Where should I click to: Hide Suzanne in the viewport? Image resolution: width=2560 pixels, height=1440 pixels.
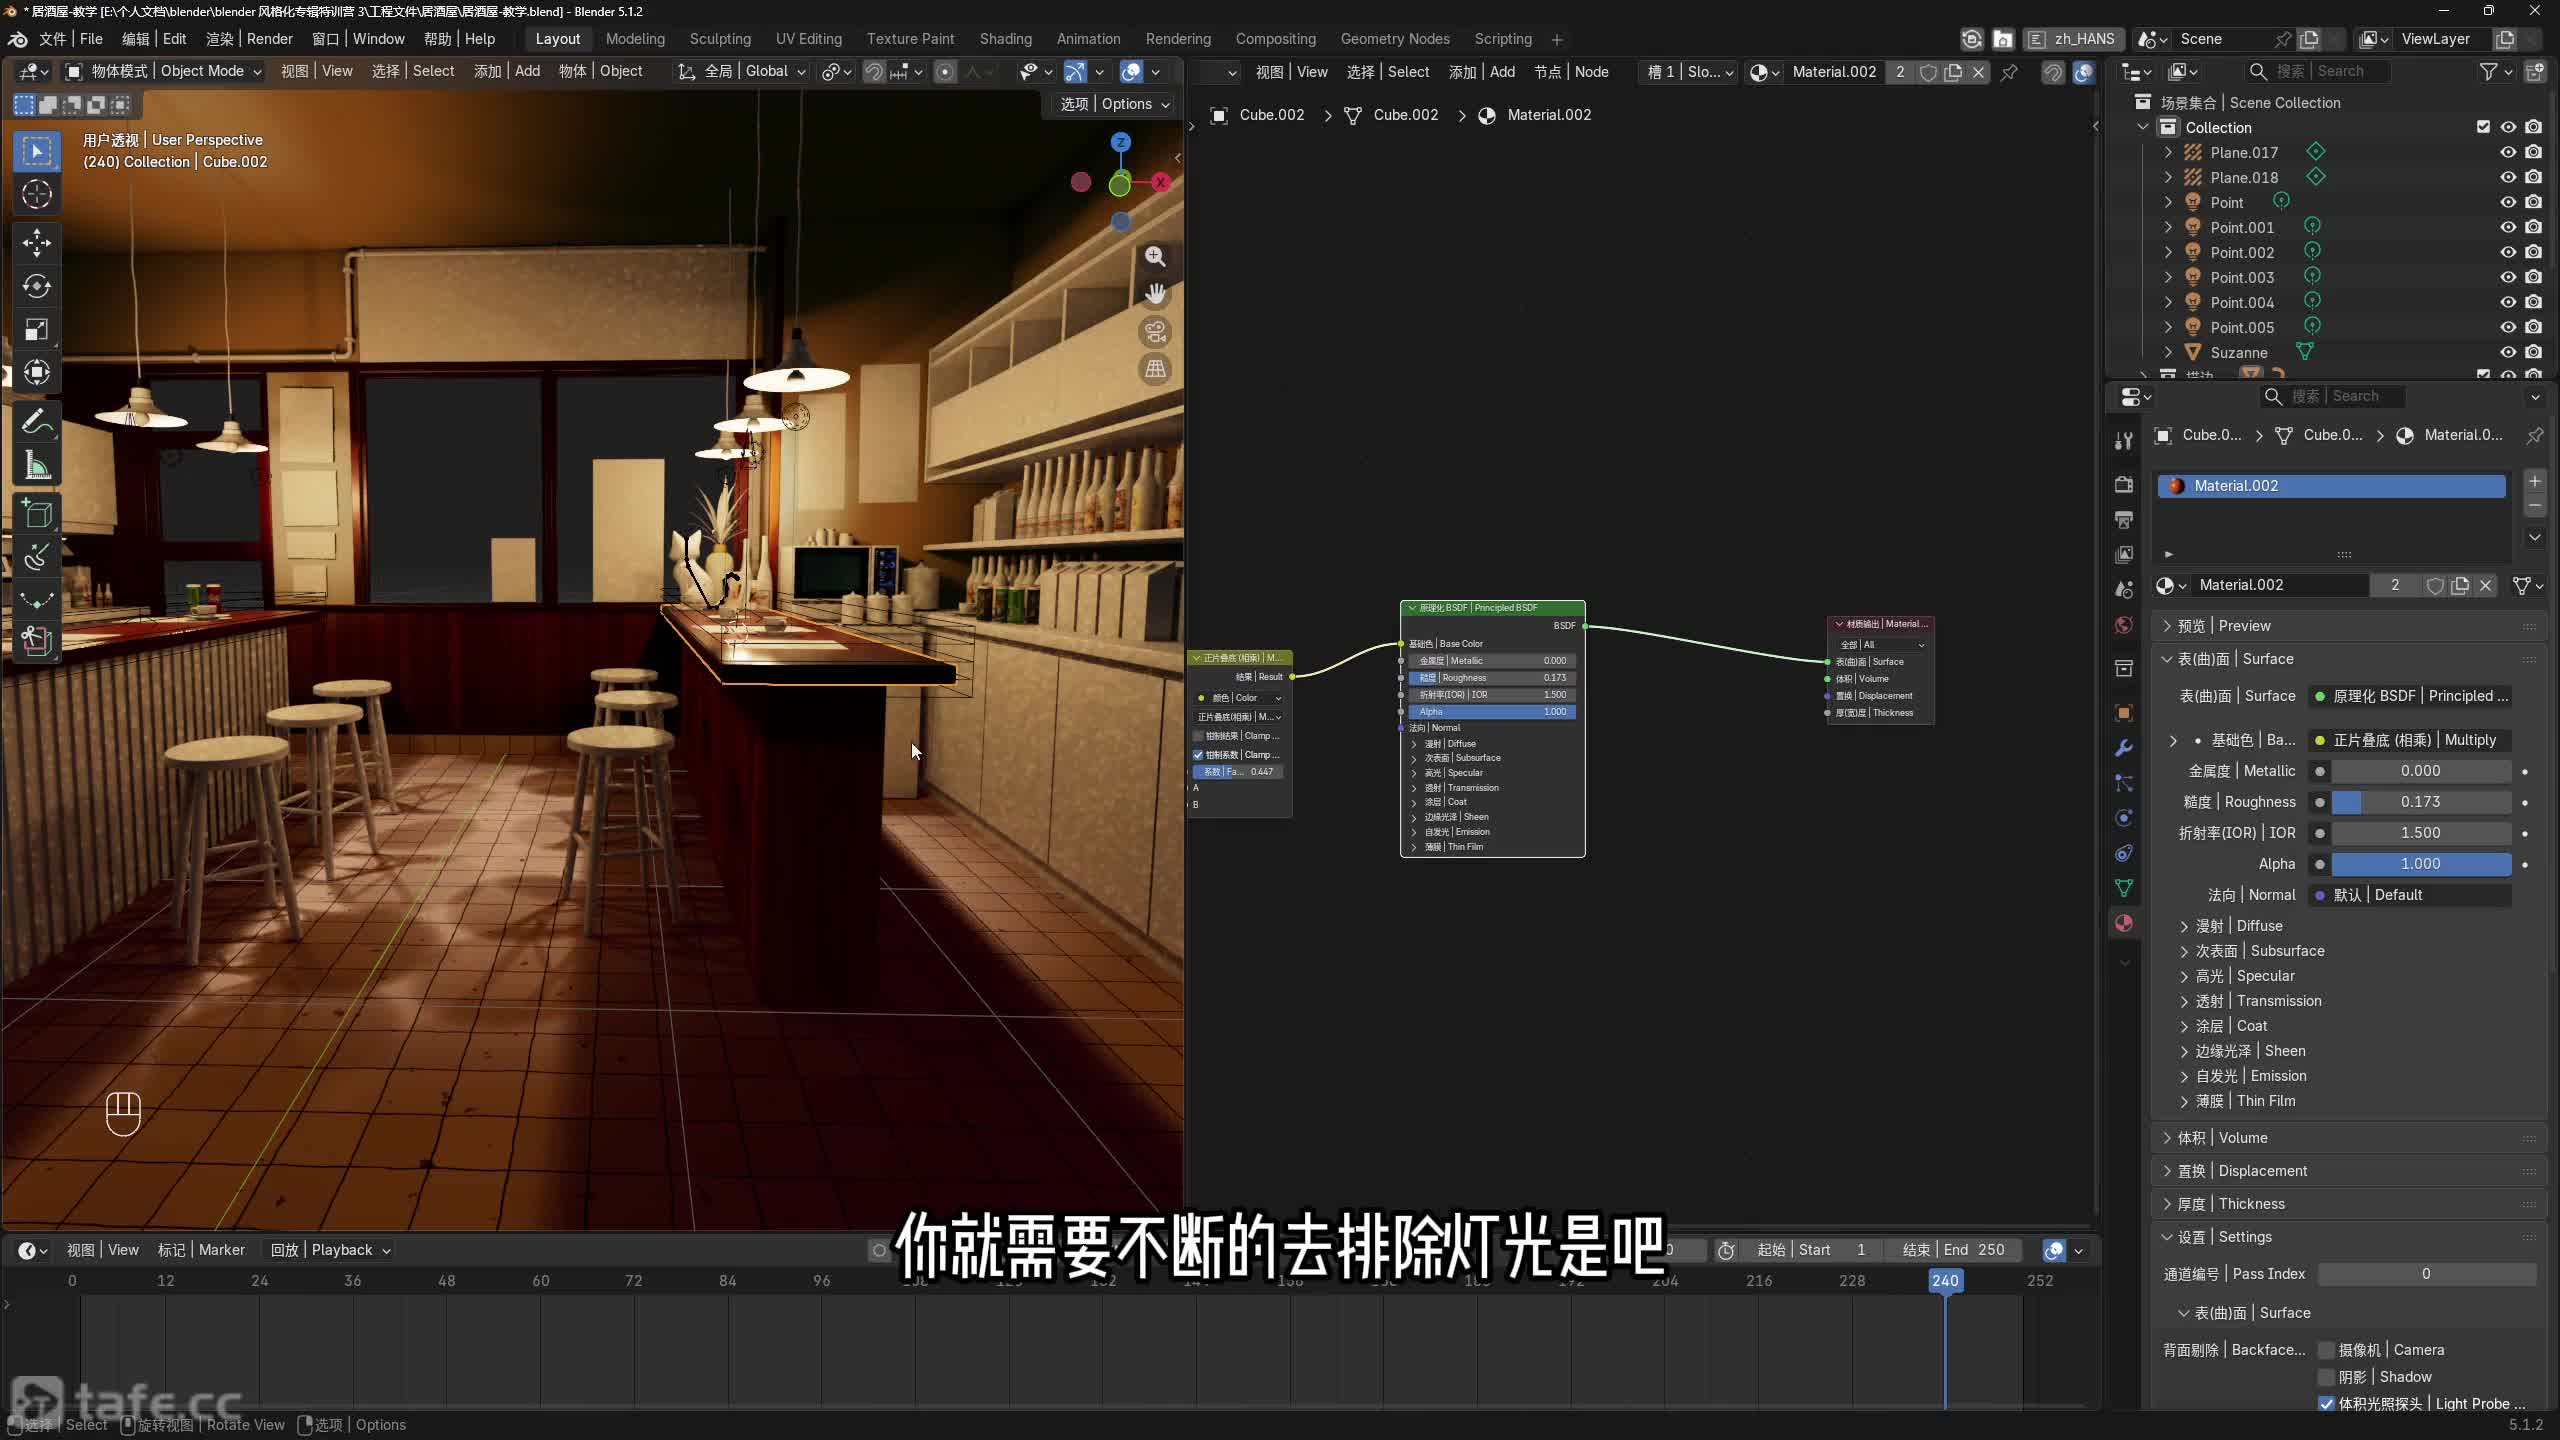coord(2508,352)
